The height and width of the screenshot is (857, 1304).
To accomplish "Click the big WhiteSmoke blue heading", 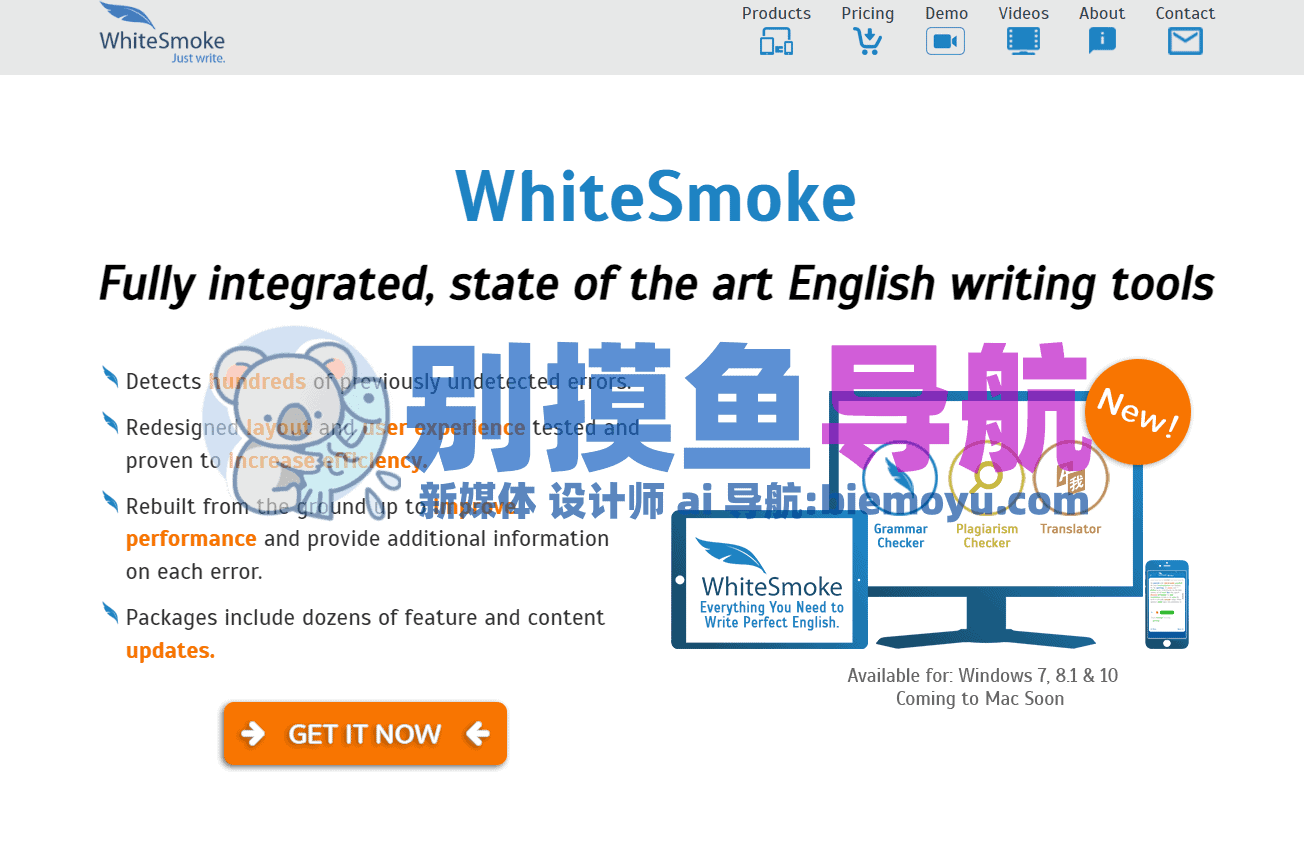I will point(655,197).
